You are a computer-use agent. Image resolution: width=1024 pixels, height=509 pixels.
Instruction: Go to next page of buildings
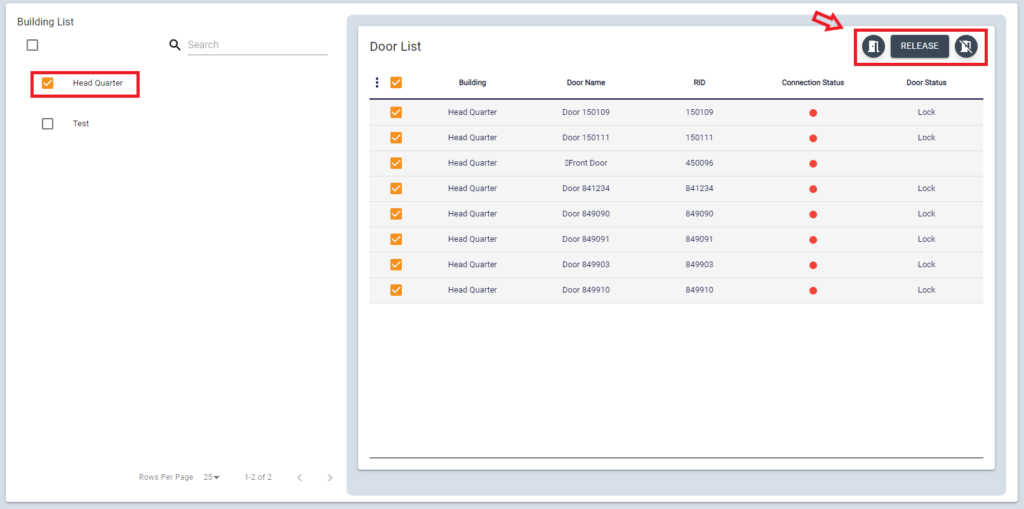[x=330, y=478]
